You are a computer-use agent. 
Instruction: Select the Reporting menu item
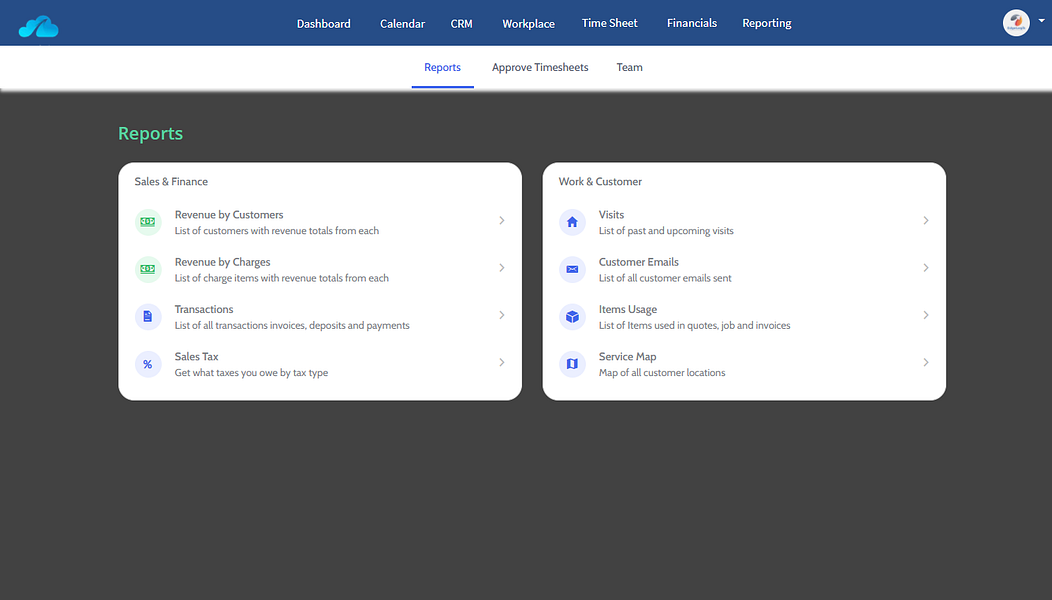click(767, 23)
